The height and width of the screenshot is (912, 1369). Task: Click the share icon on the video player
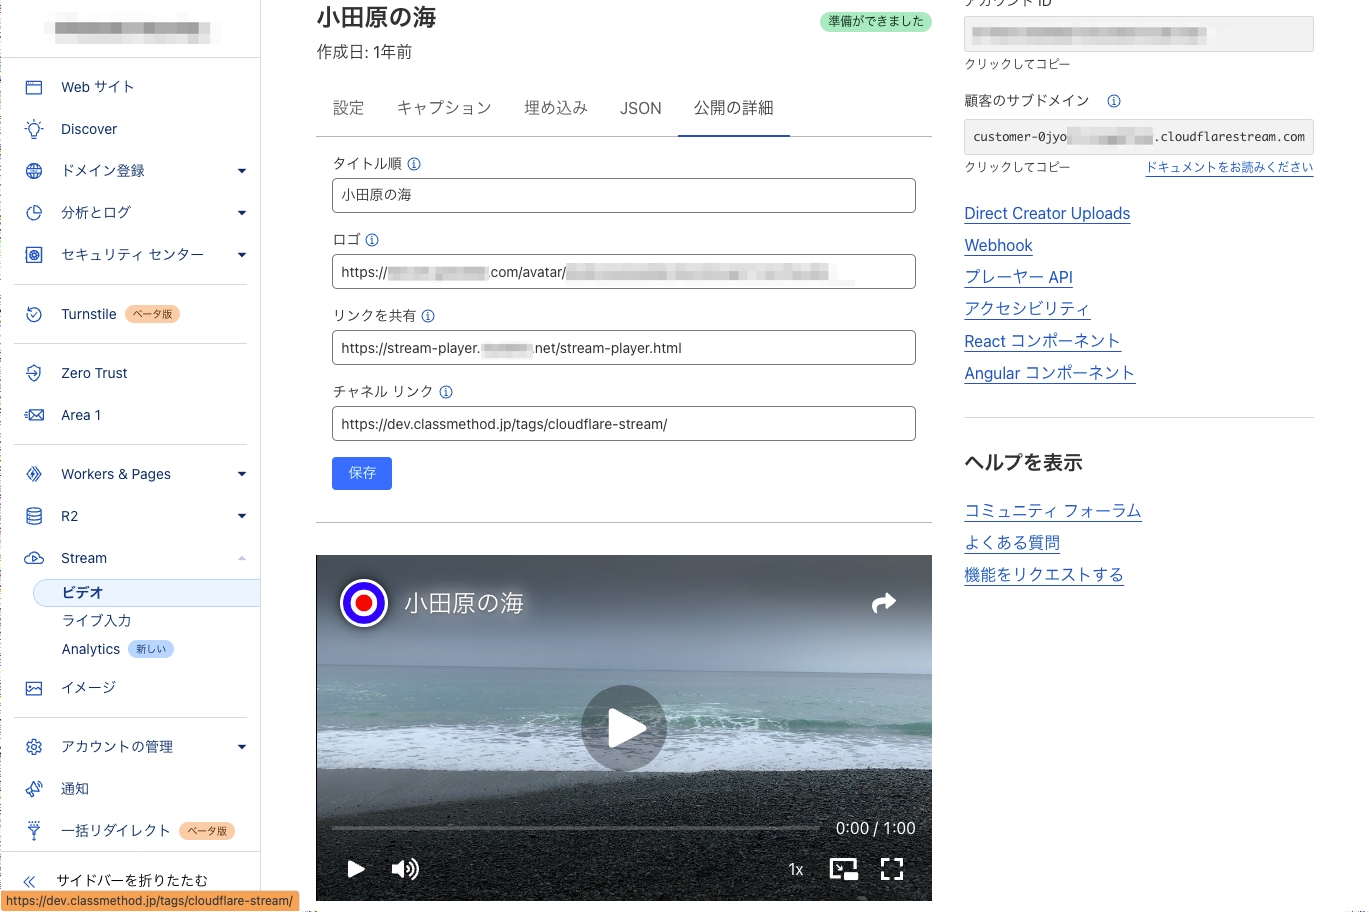(884, 603)
